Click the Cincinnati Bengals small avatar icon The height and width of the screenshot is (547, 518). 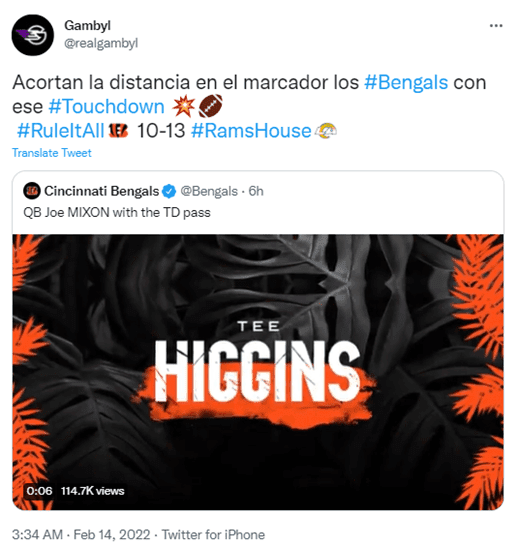(31, 191)
